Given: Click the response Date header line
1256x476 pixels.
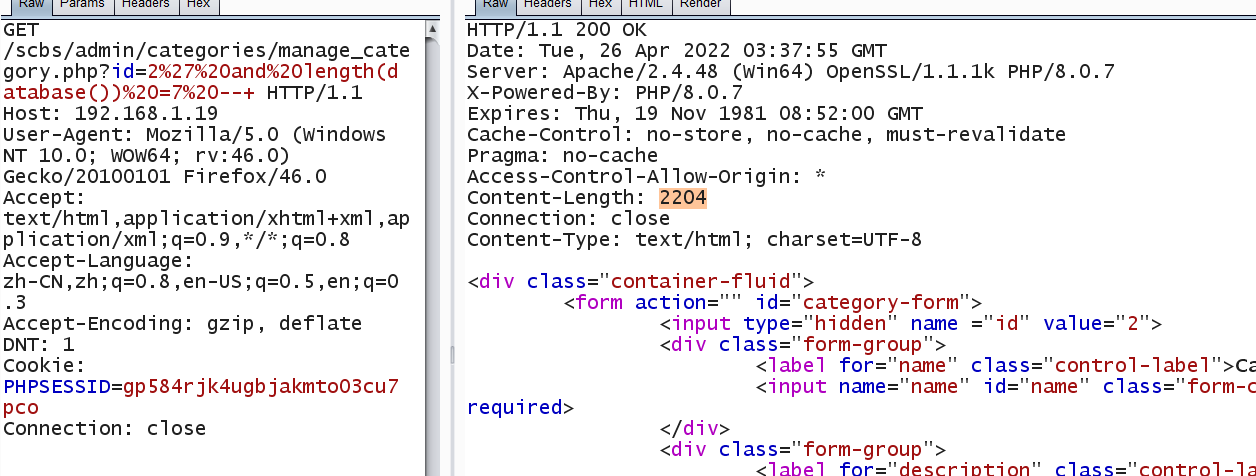Looking at the screenshot, I should coord(677,51).
